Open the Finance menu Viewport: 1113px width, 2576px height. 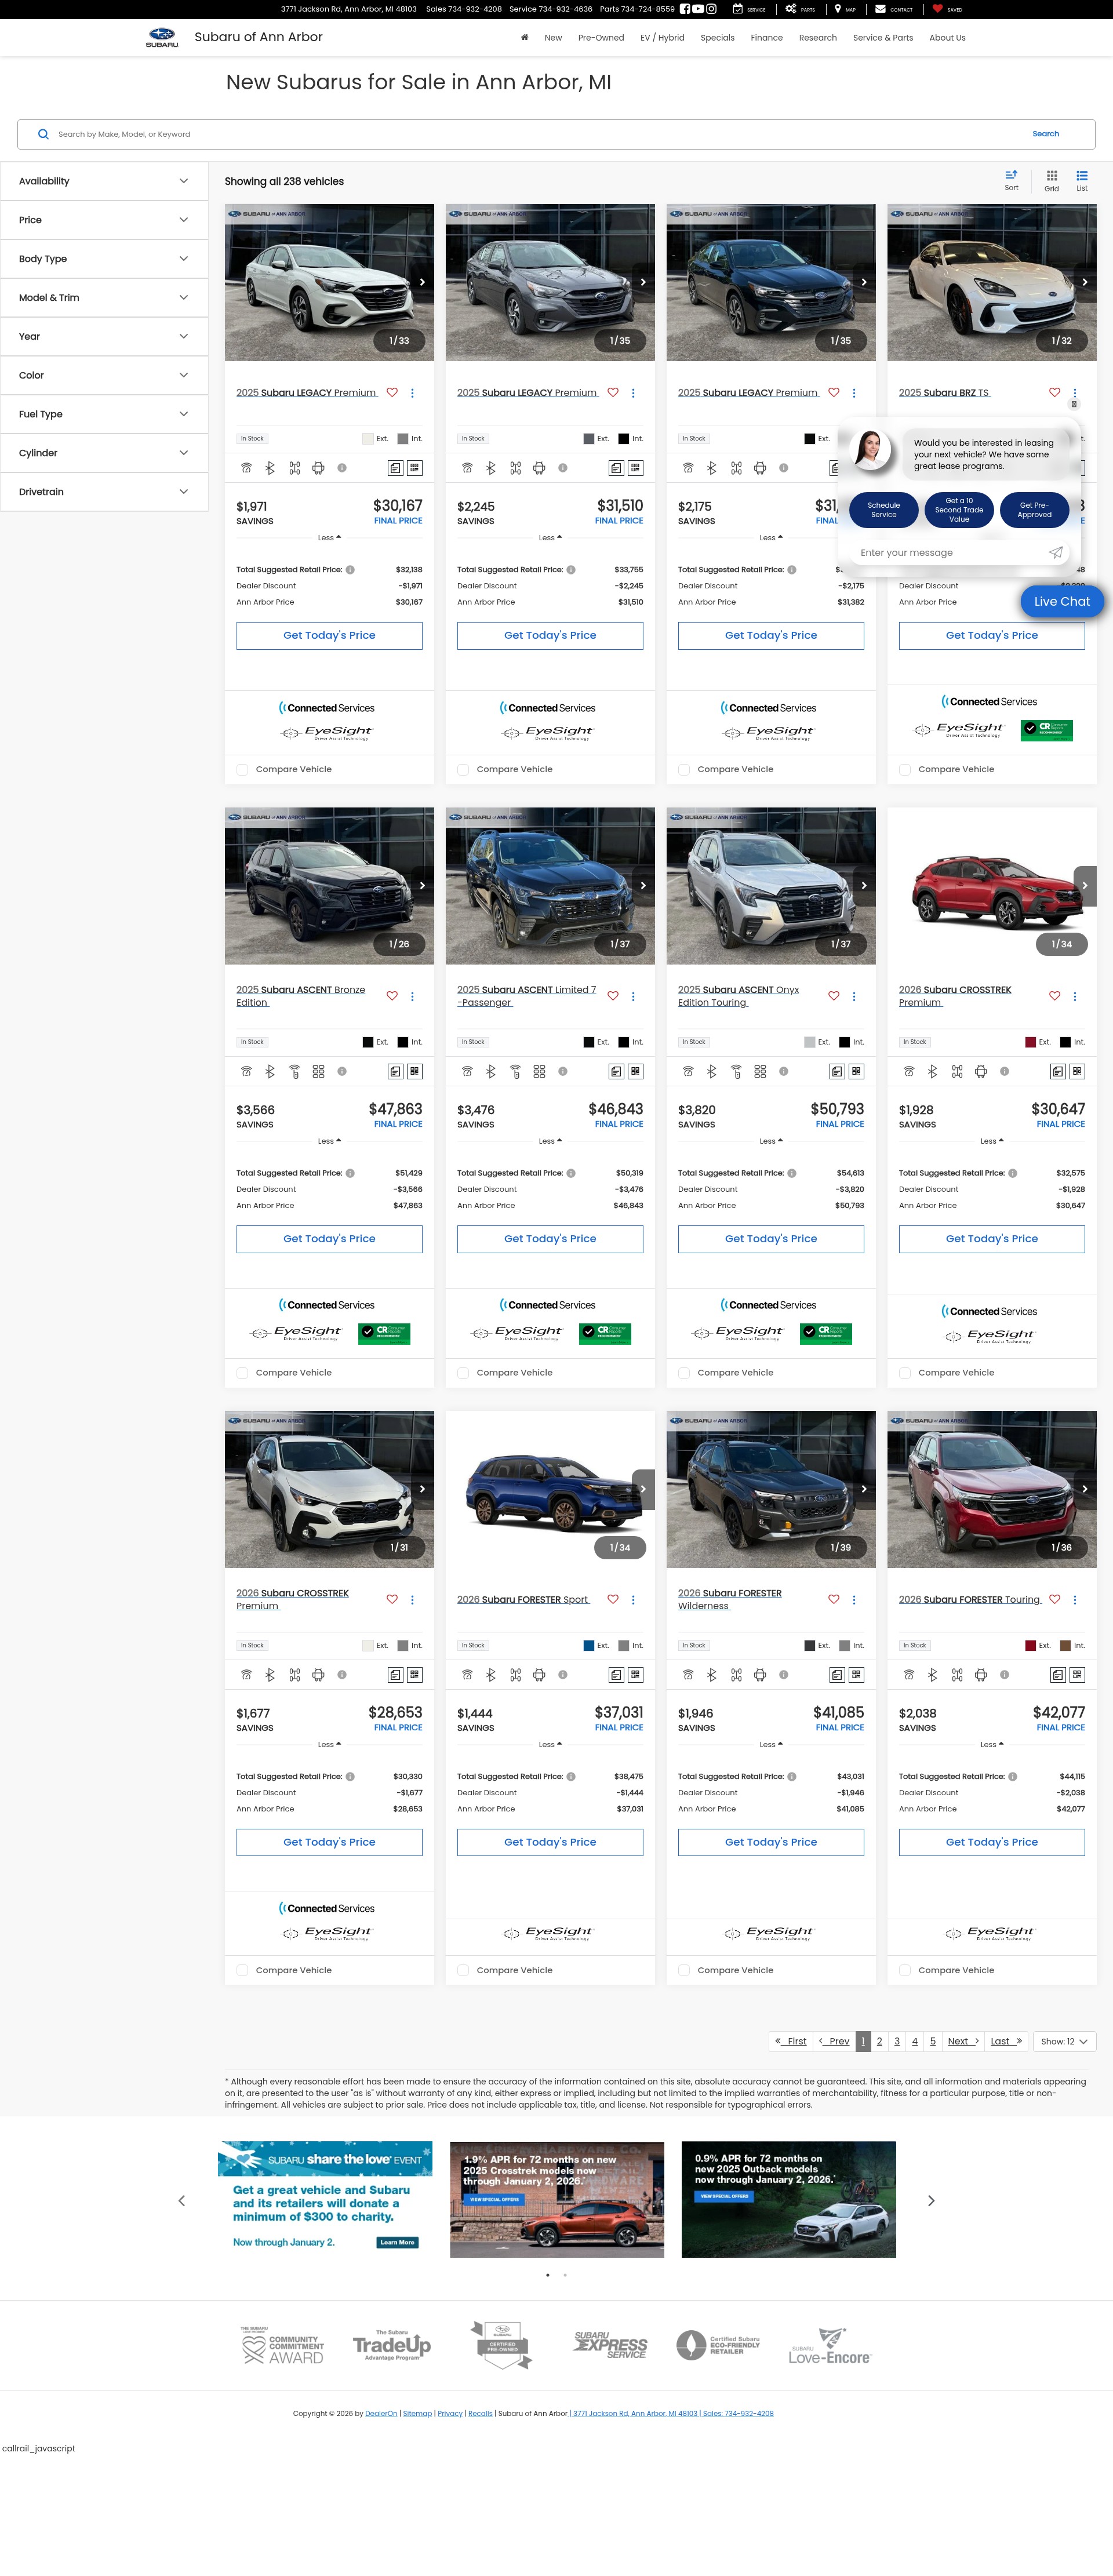point(766,38)
